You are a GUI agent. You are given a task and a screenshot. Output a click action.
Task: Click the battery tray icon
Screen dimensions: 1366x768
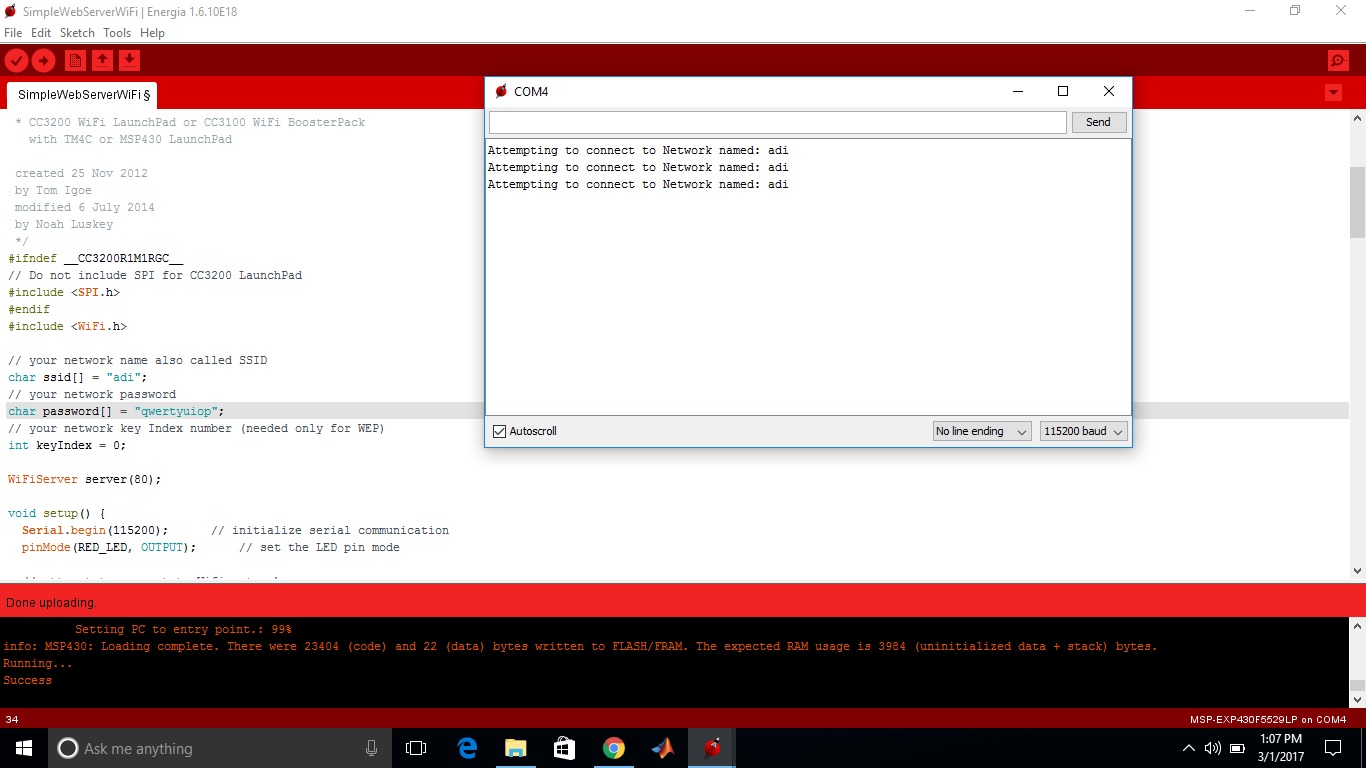pyautogui.click(x=1237, y=748)
